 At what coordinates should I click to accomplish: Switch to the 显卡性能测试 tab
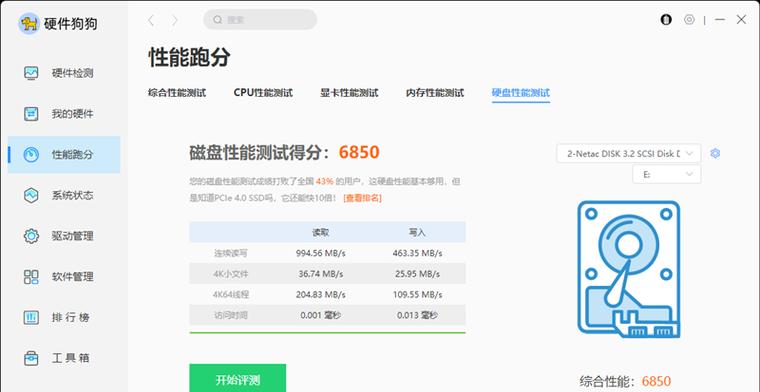[x=349, y=93]
